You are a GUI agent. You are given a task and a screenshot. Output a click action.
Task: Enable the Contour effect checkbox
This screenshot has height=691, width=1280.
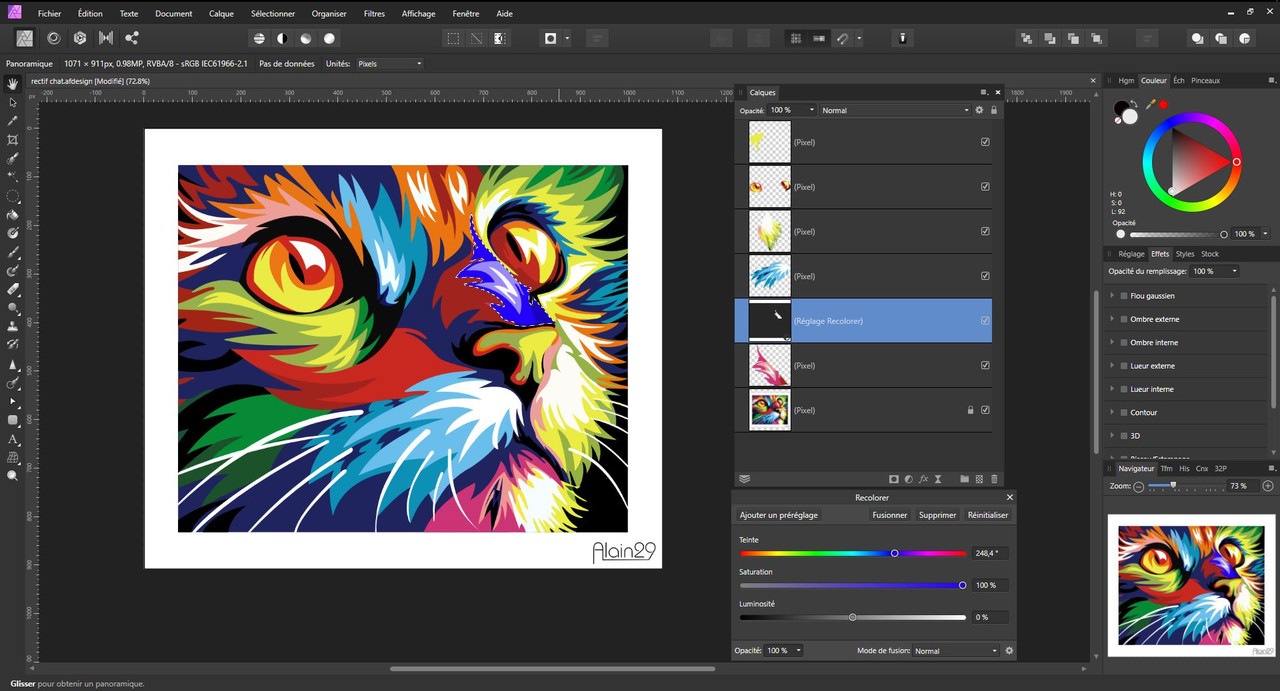tap(1124, 412)
